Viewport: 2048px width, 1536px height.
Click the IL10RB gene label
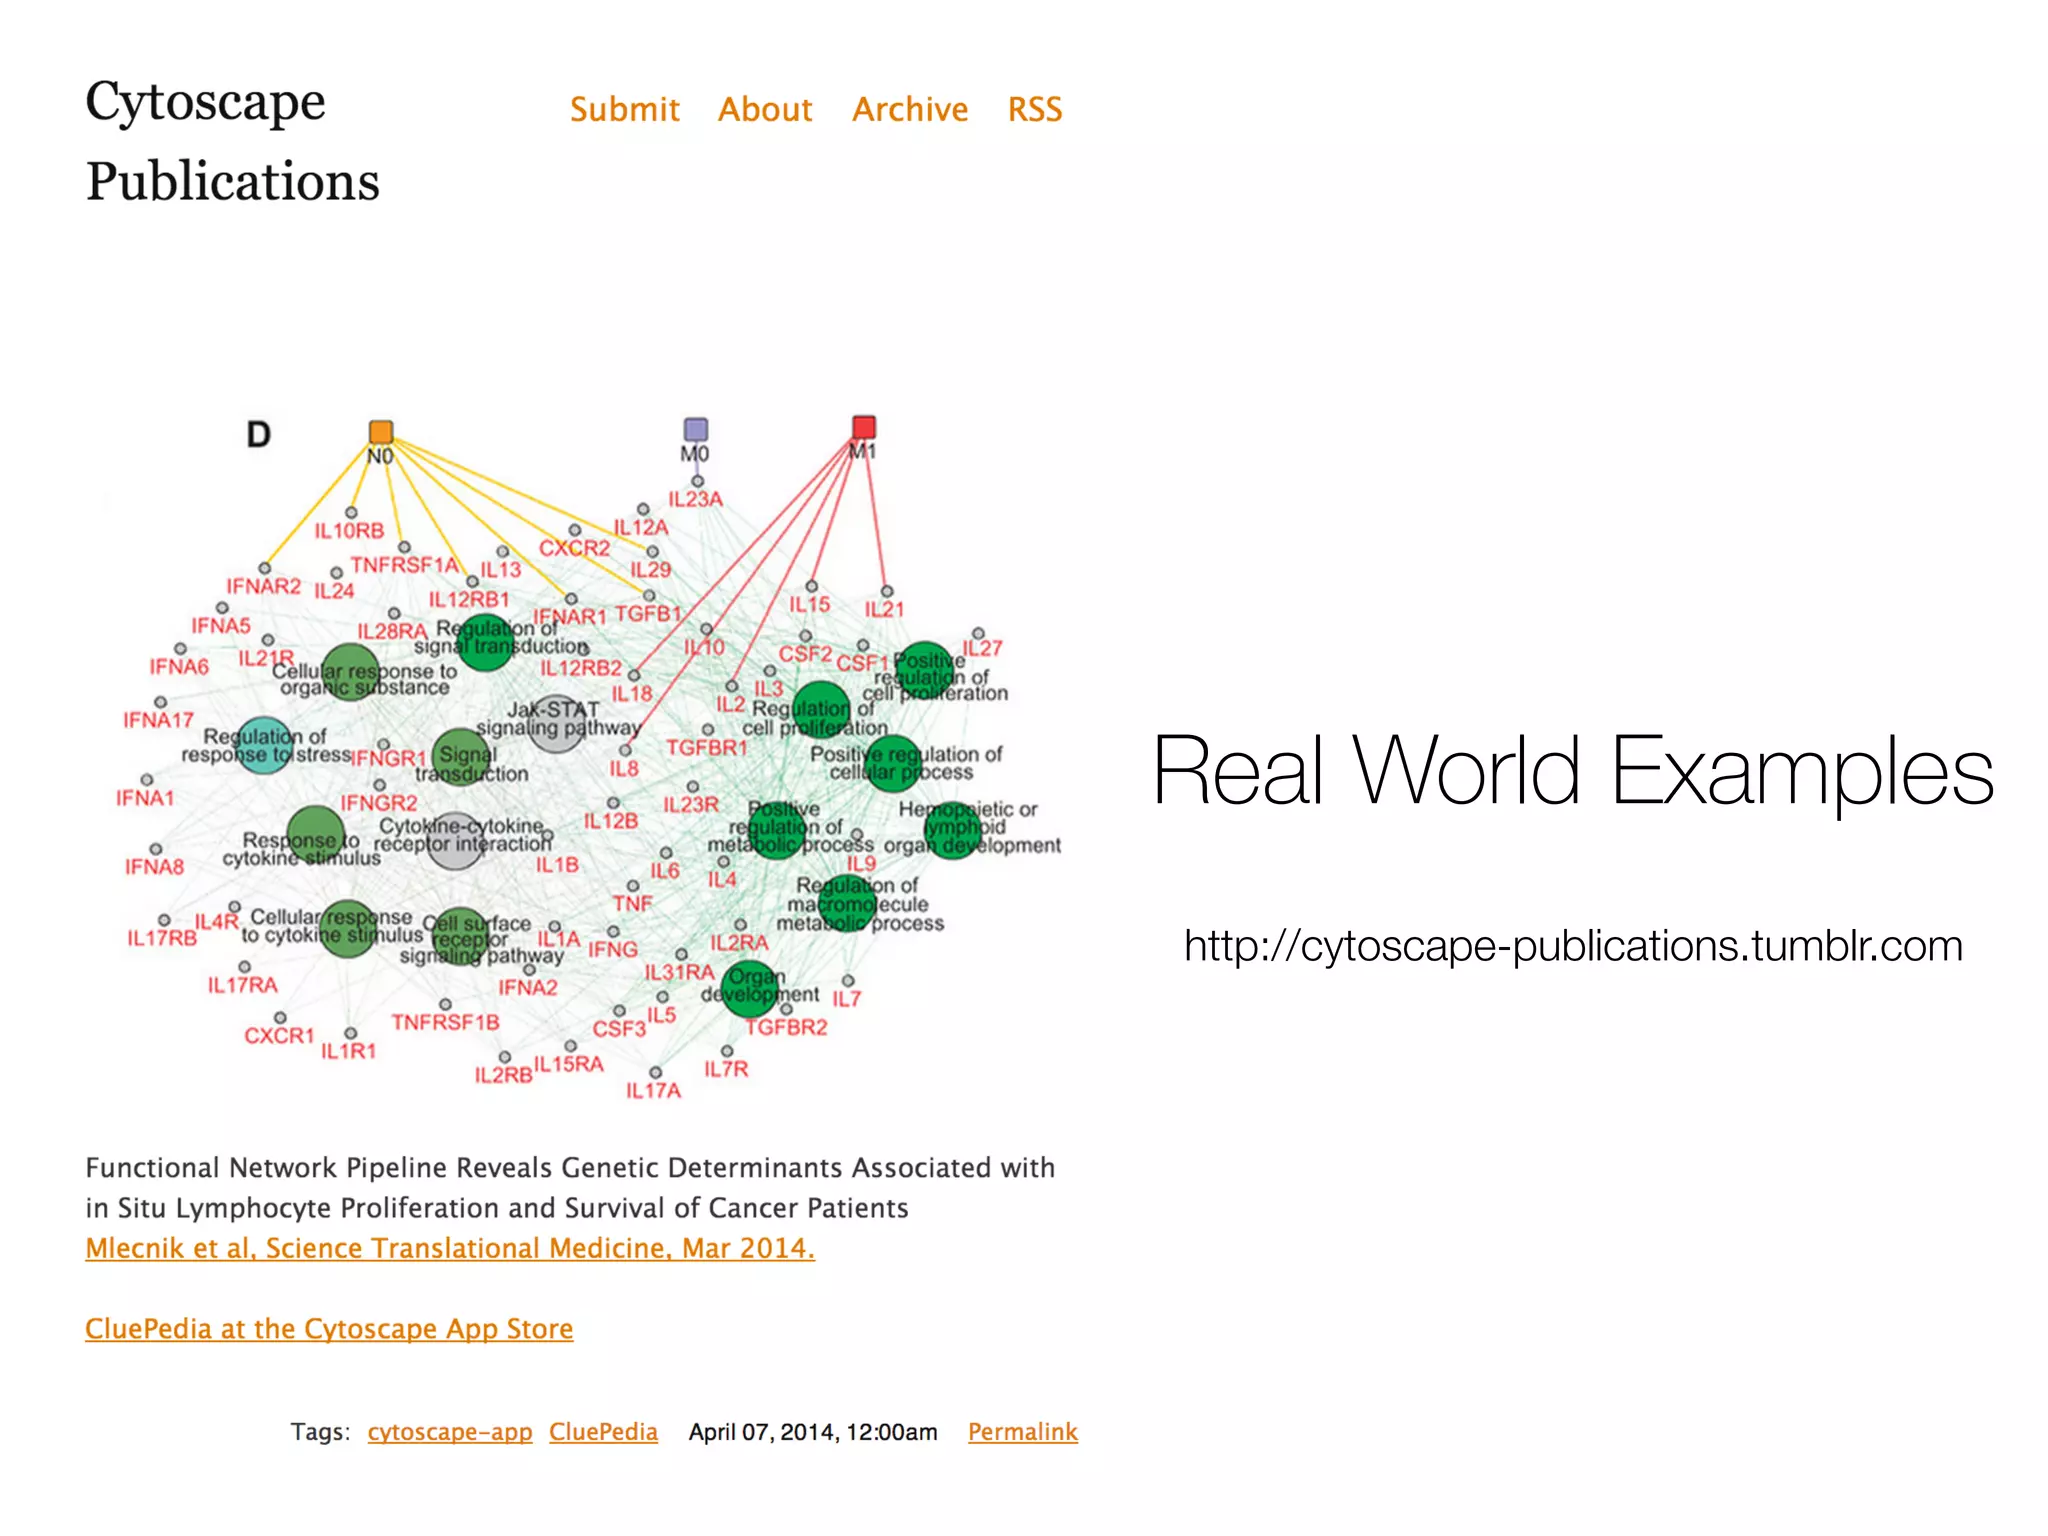pyautogui.click(x=349, y=531)
